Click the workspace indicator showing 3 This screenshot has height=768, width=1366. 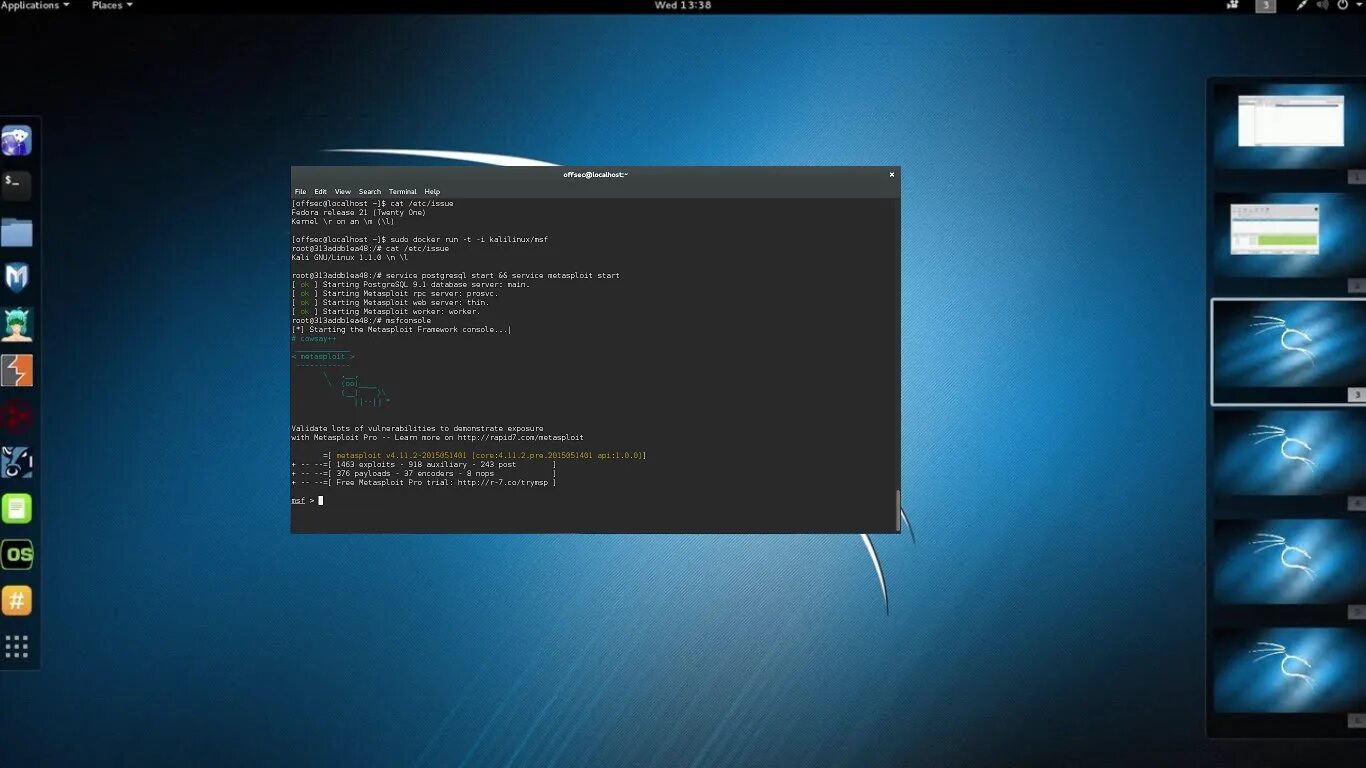pos(1265,5)
